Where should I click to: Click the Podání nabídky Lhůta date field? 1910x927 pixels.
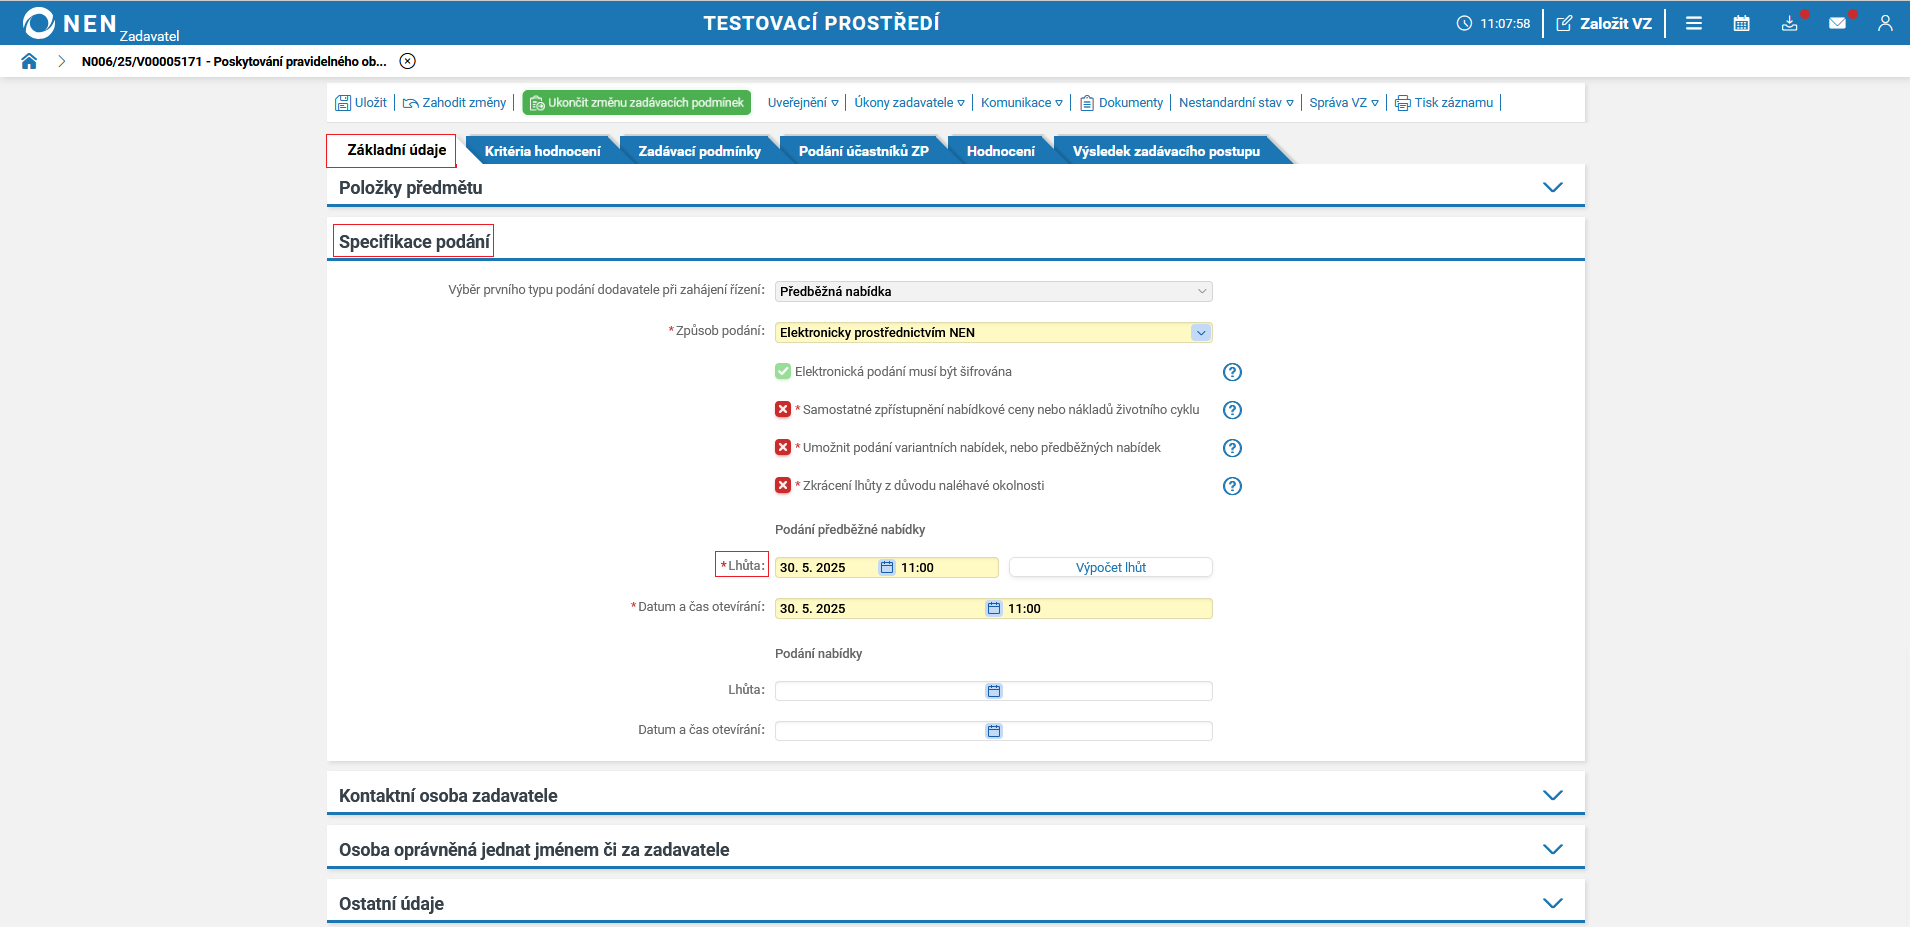[880, 691]
